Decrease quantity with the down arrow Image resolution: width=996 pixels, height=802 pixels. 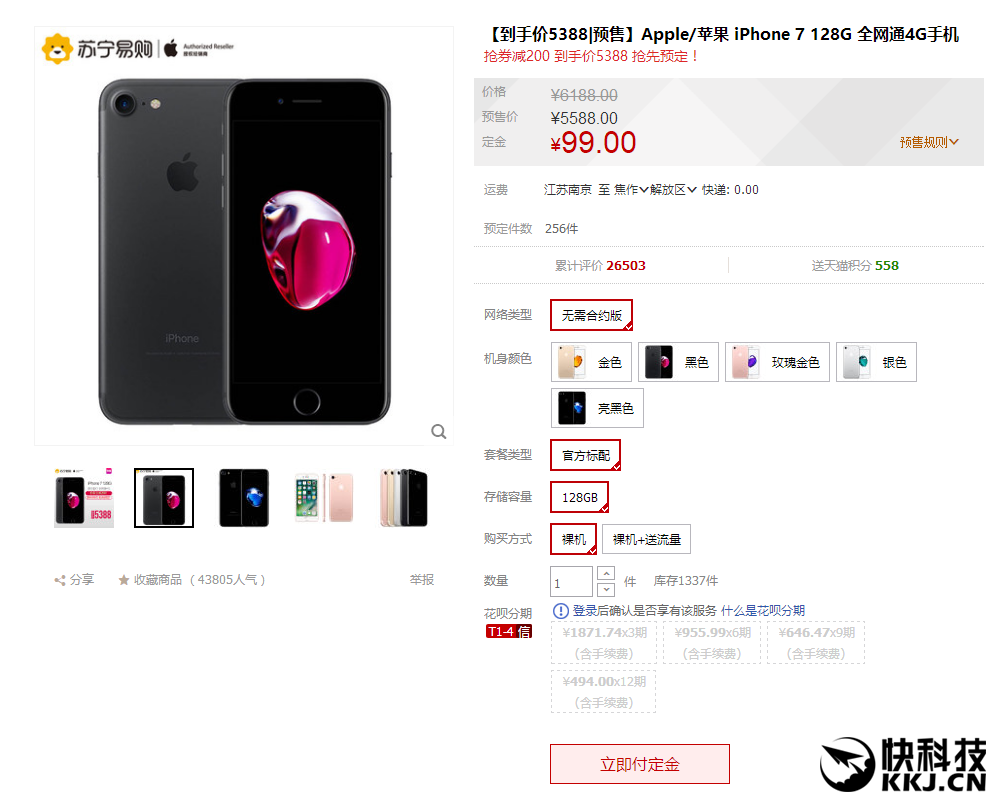607,589
